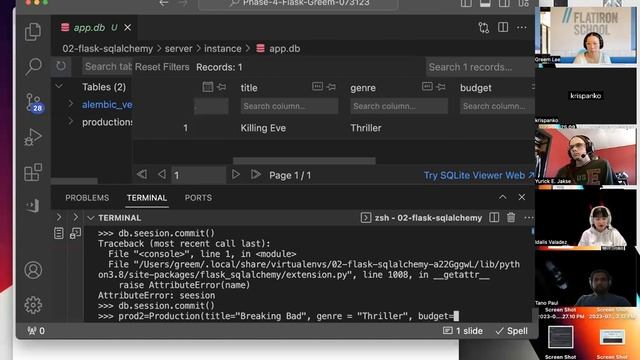Focus the Search 1 records field
Viewport: 640px width, 360px height.
coord(480,67)
